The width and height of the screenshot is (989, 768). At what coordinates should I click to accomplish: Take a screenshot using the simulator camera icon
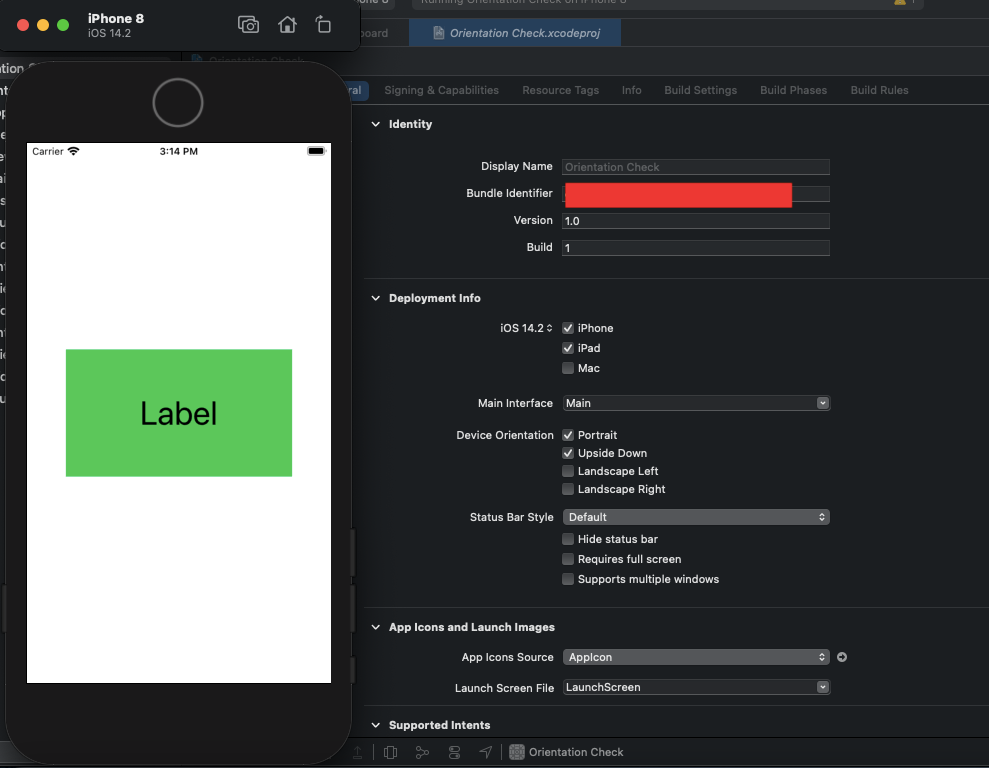tap(248, 25)
